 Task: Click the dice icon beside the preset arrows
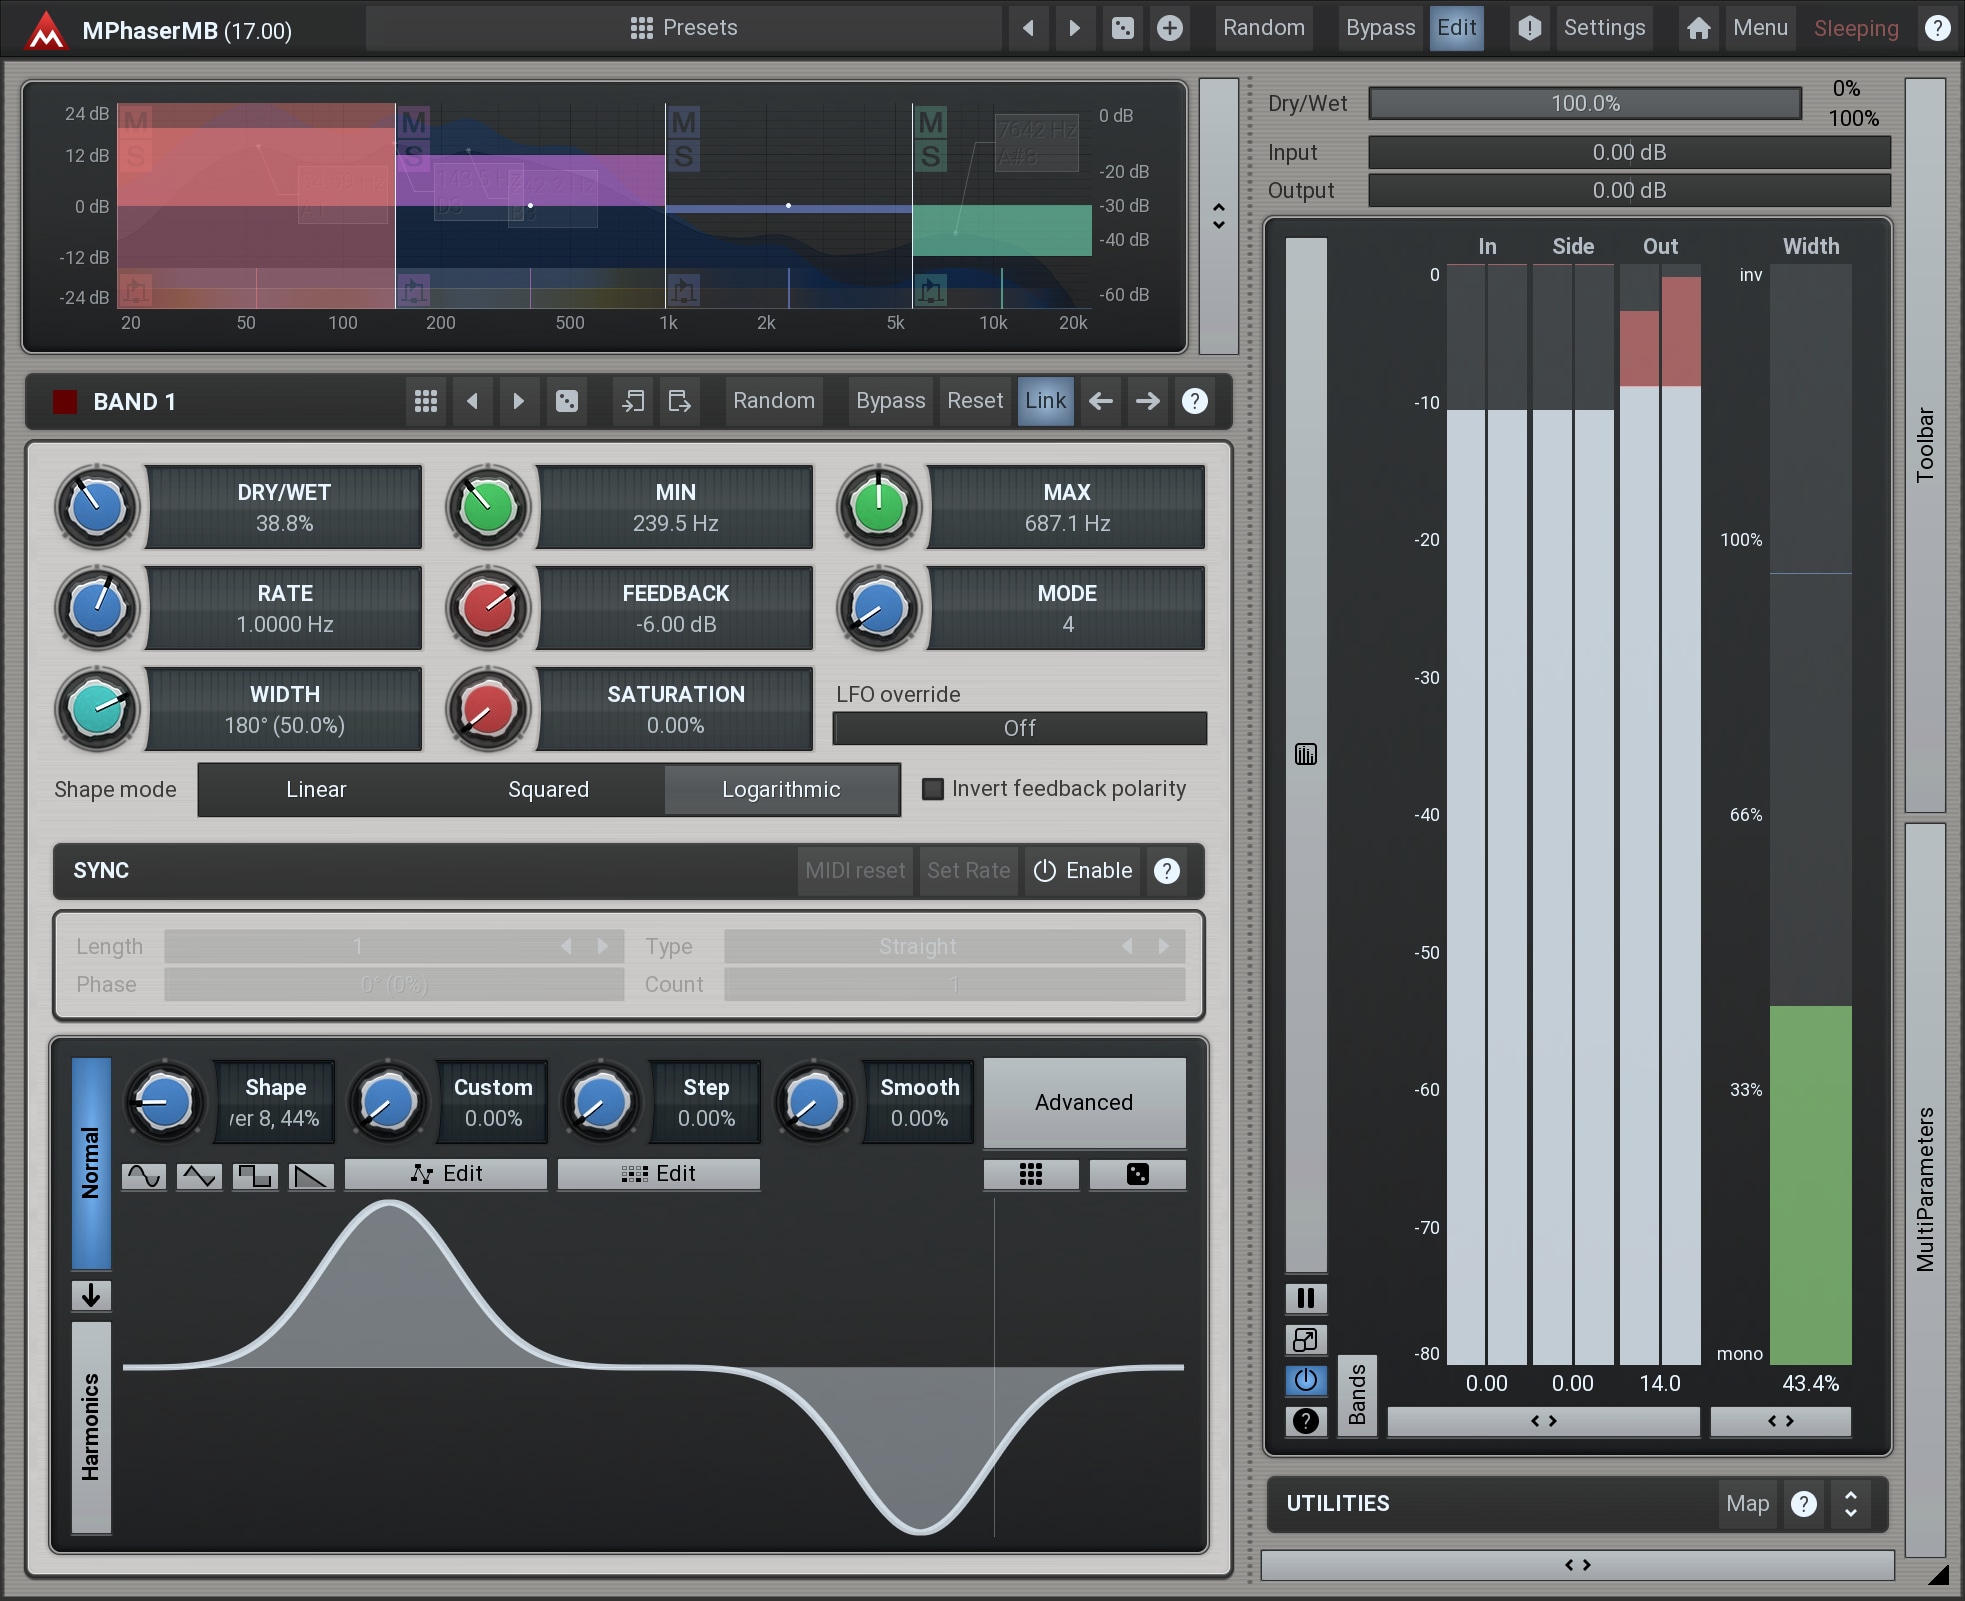[1122, 28]
